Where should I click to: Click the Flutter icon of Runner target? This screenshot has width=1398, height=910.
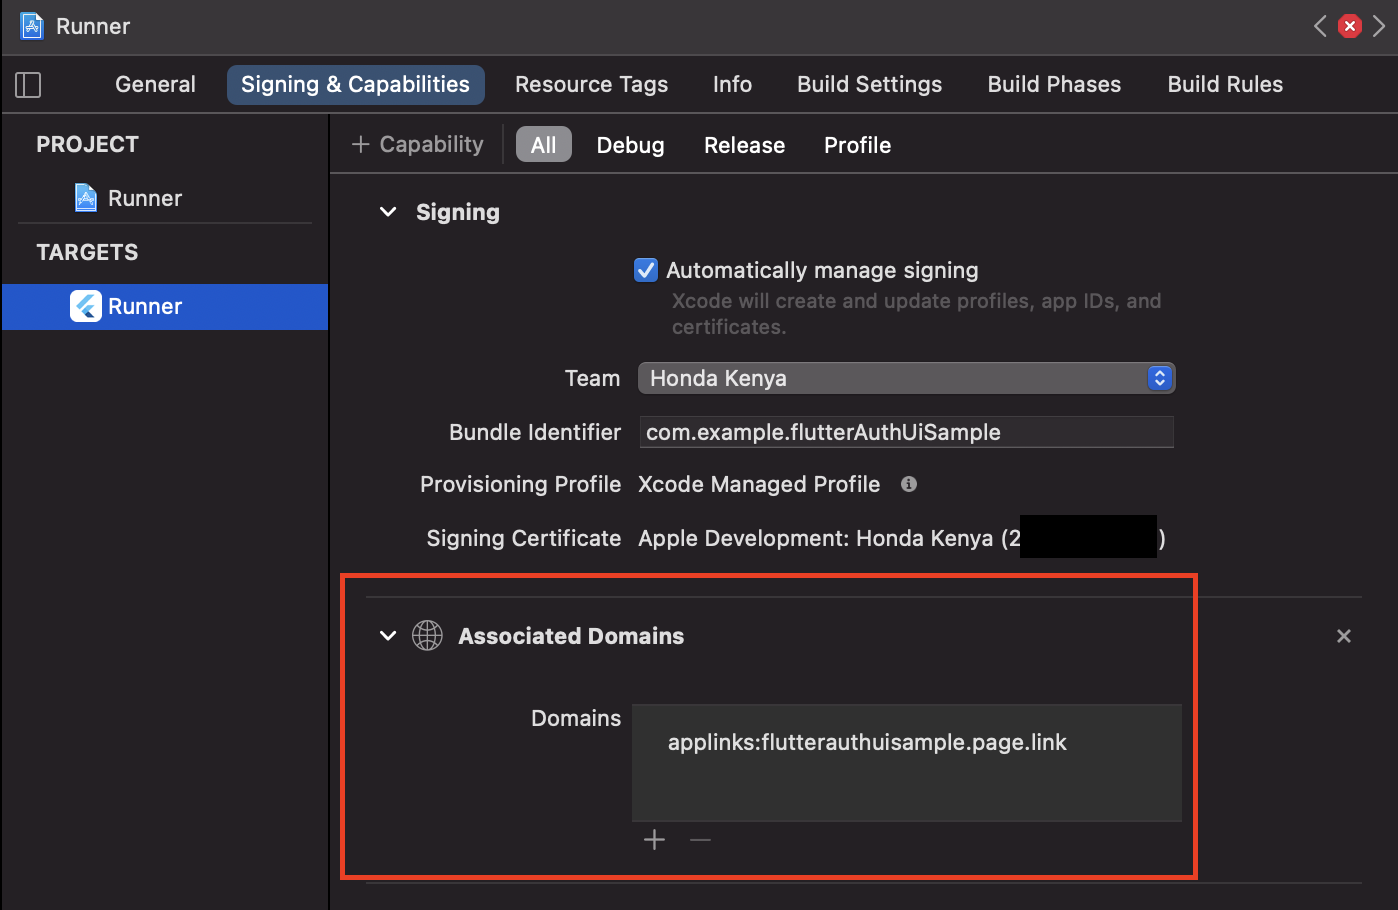[86, 306]
